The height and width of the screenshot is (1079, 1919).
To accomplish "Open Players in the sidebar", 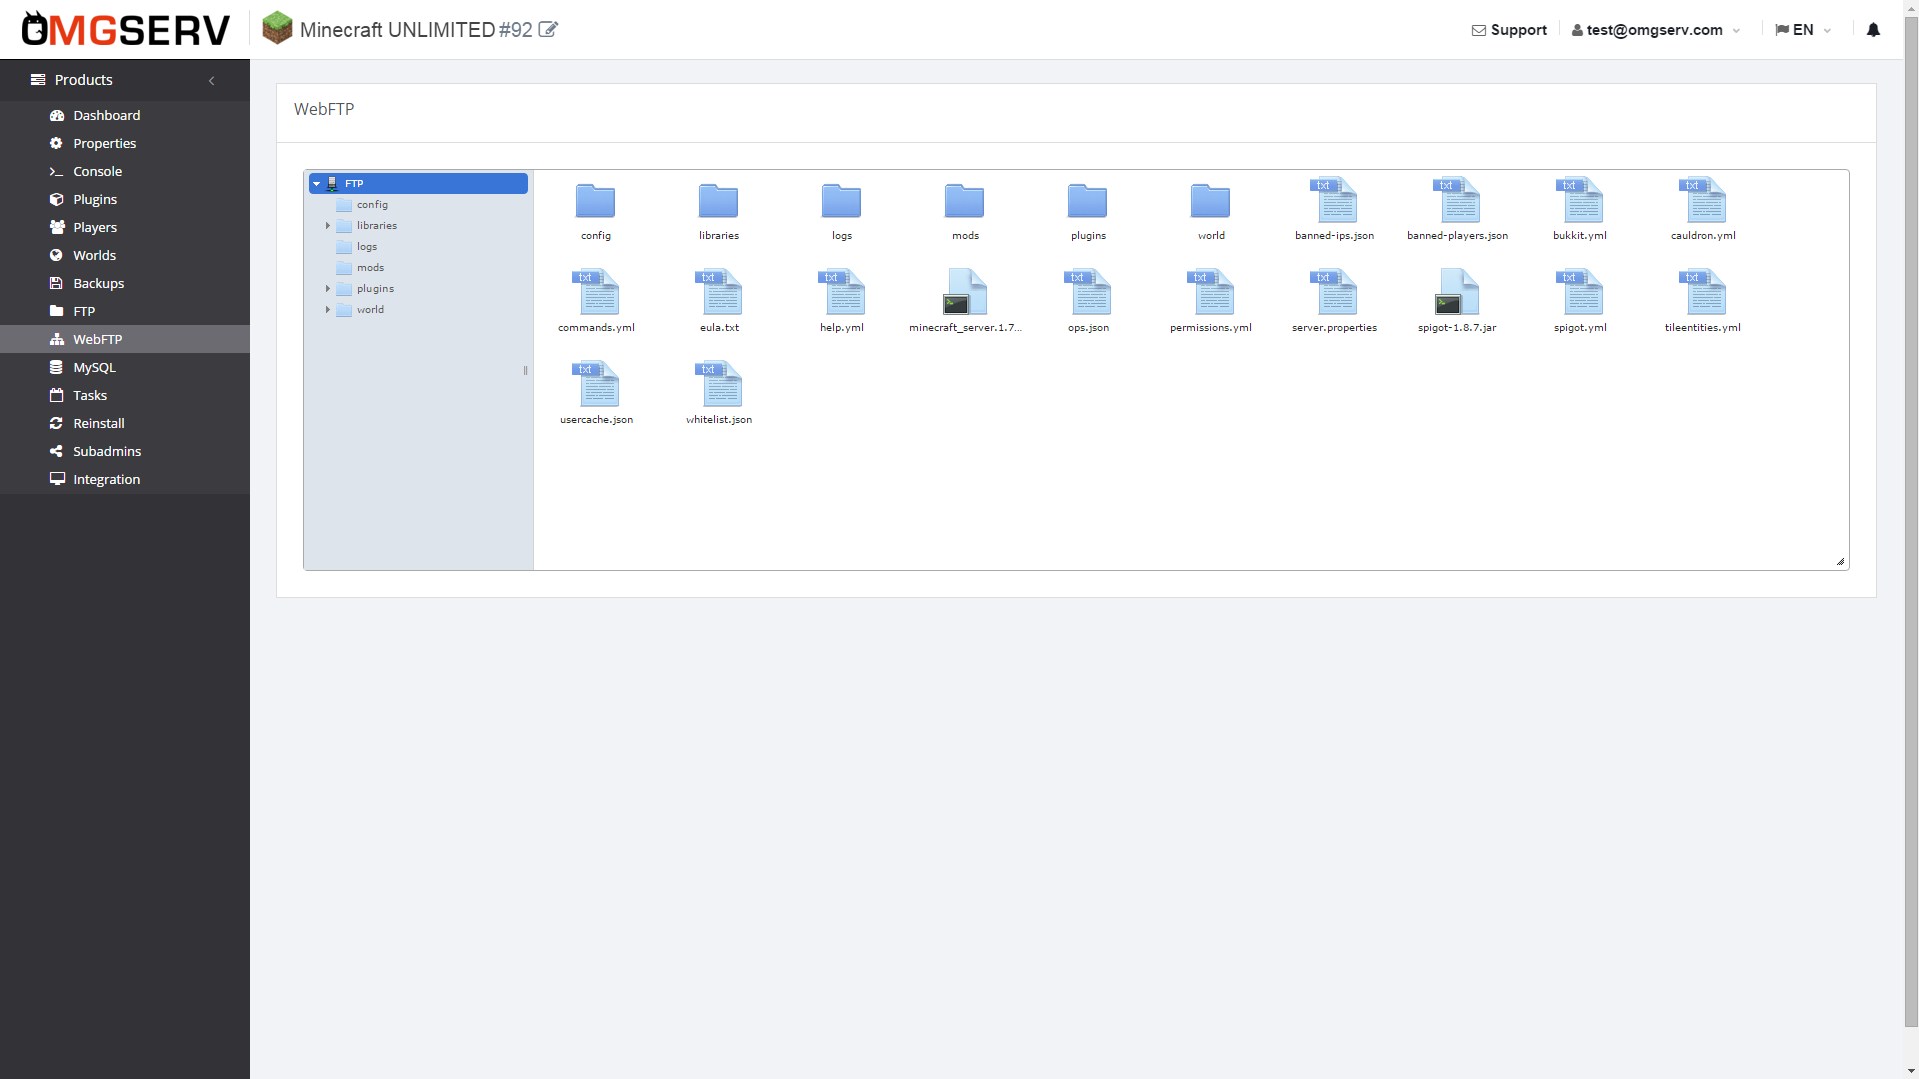I will [125, 227].
